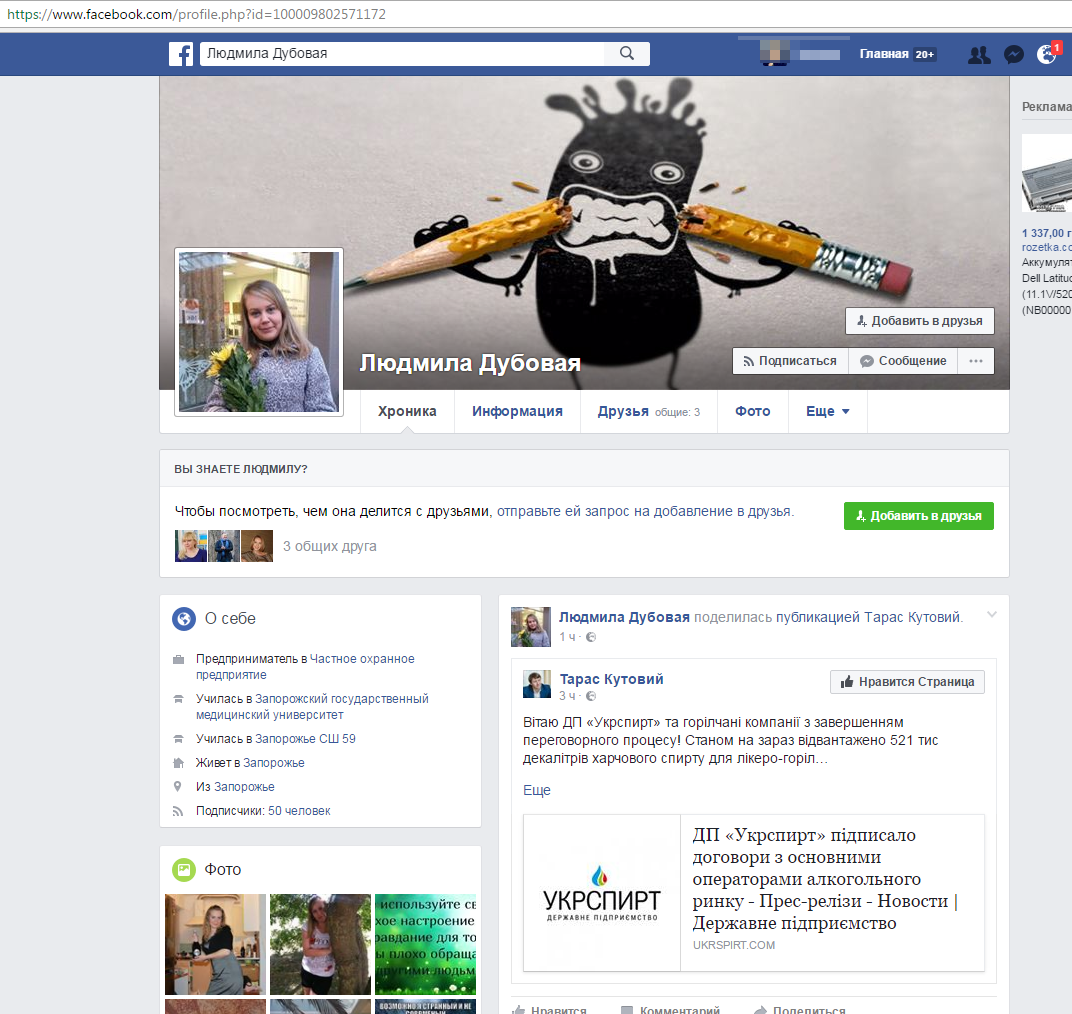
Task: Open the three-dots options on cover photo
Action: coord(975,361)
